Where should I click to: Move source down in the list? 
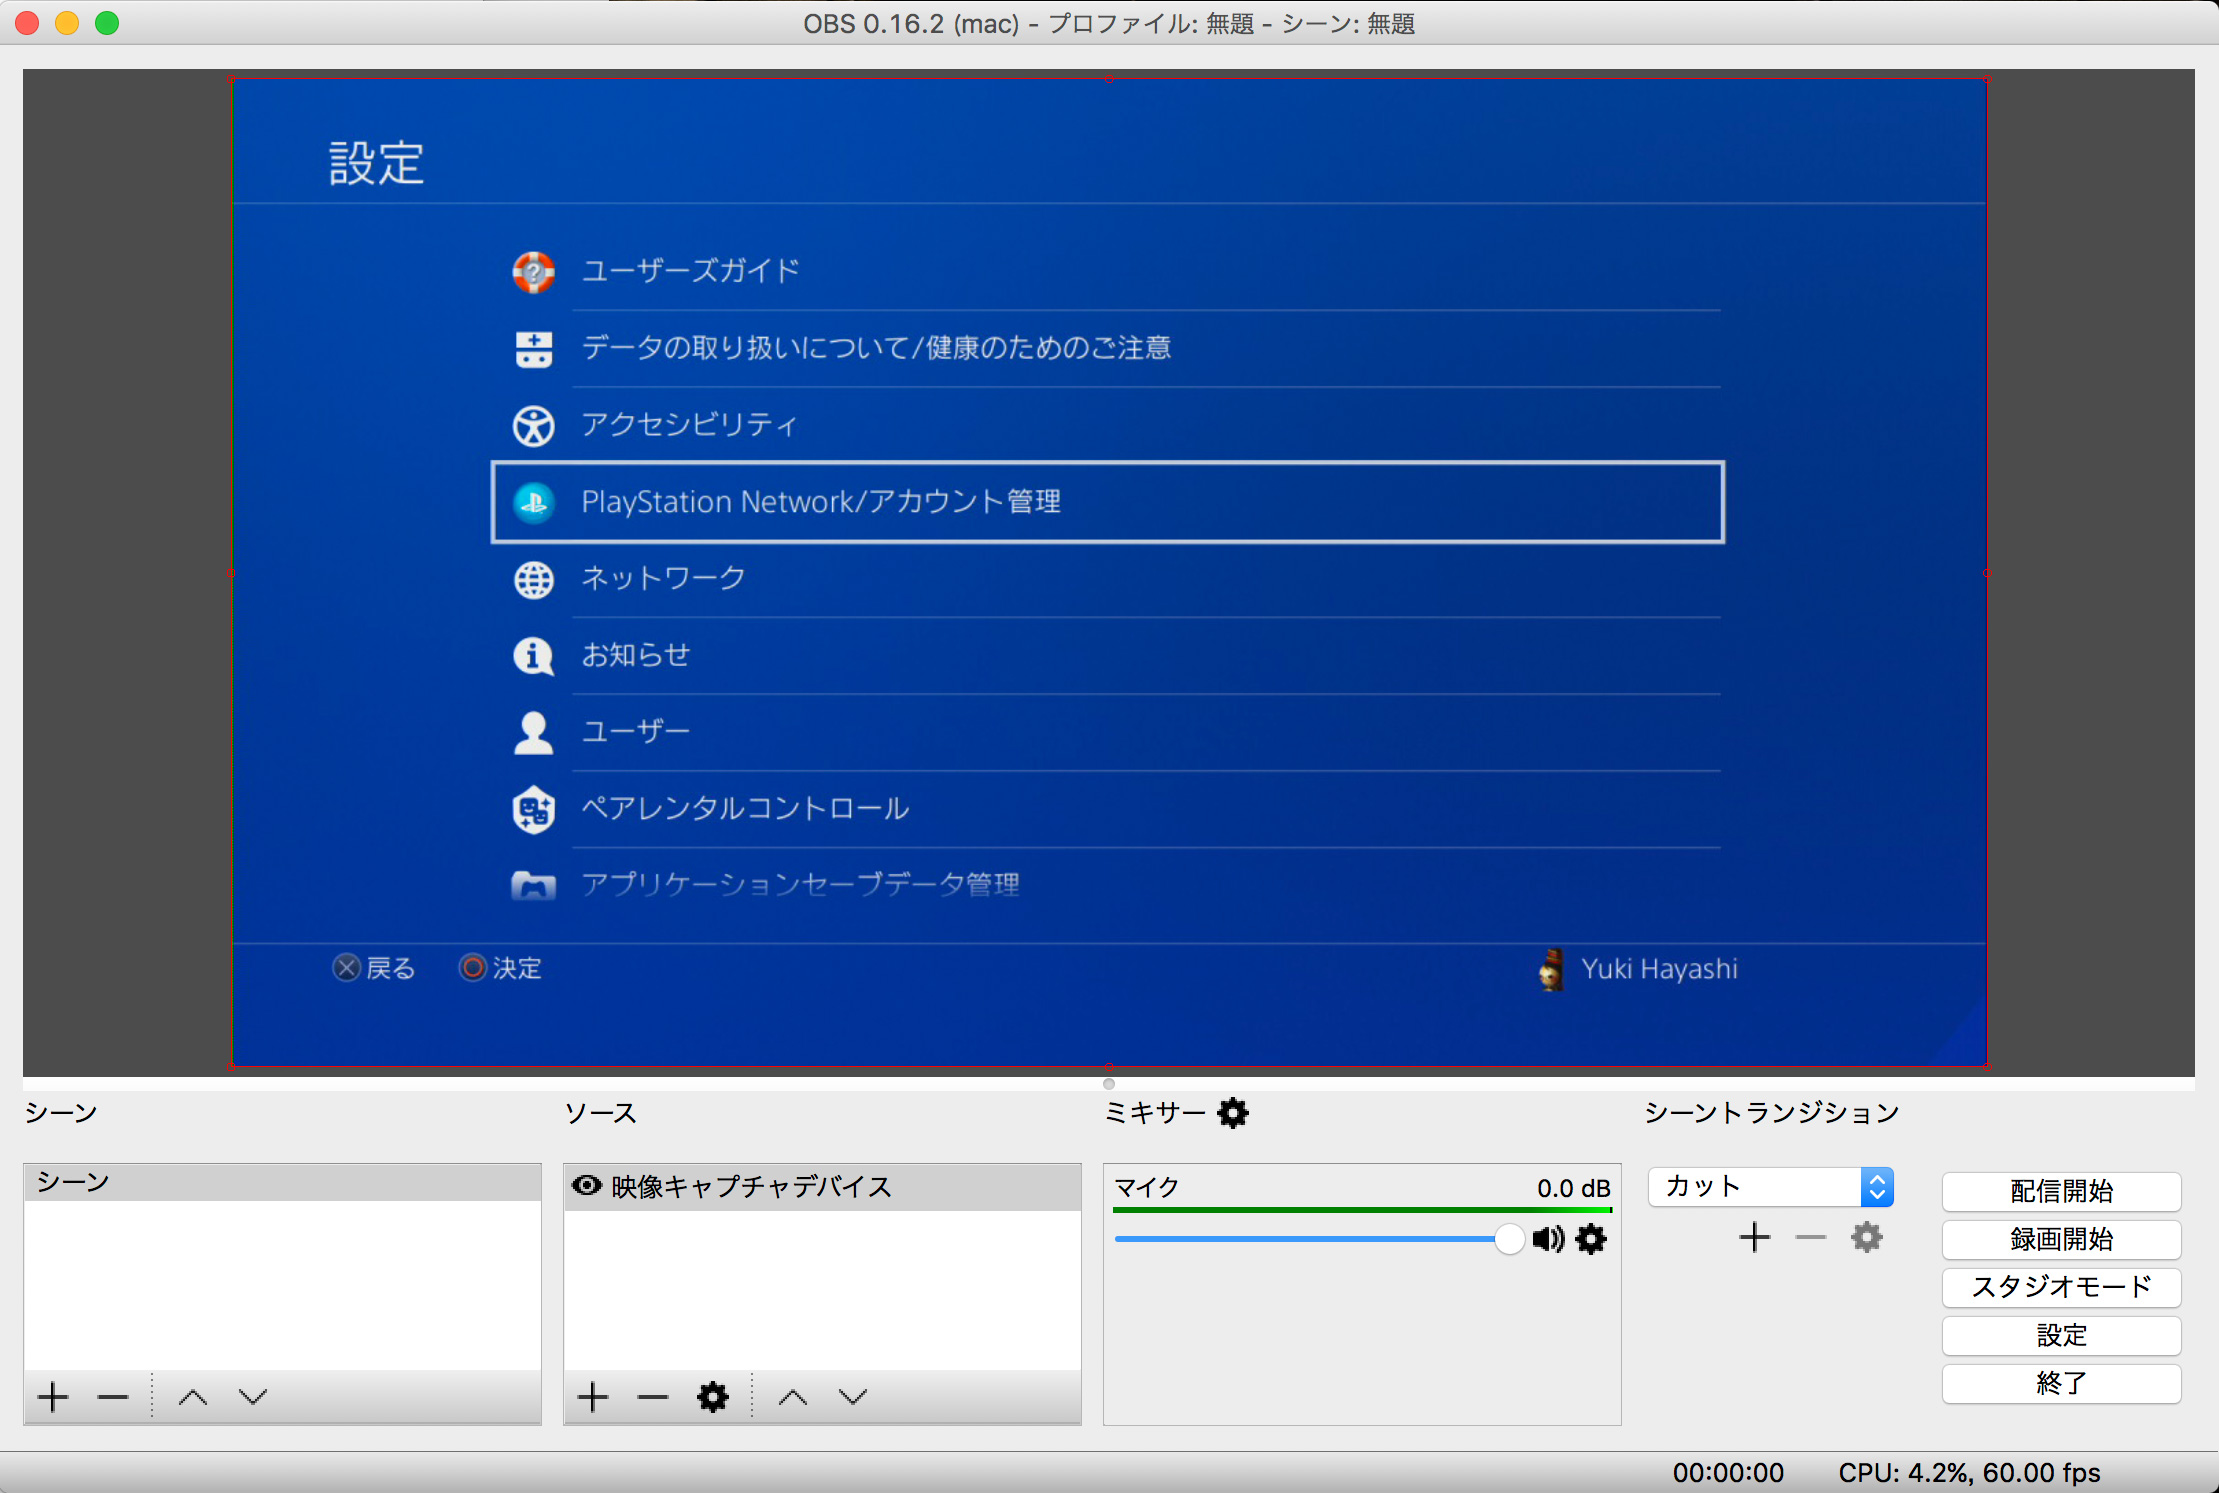point(853,1397)
